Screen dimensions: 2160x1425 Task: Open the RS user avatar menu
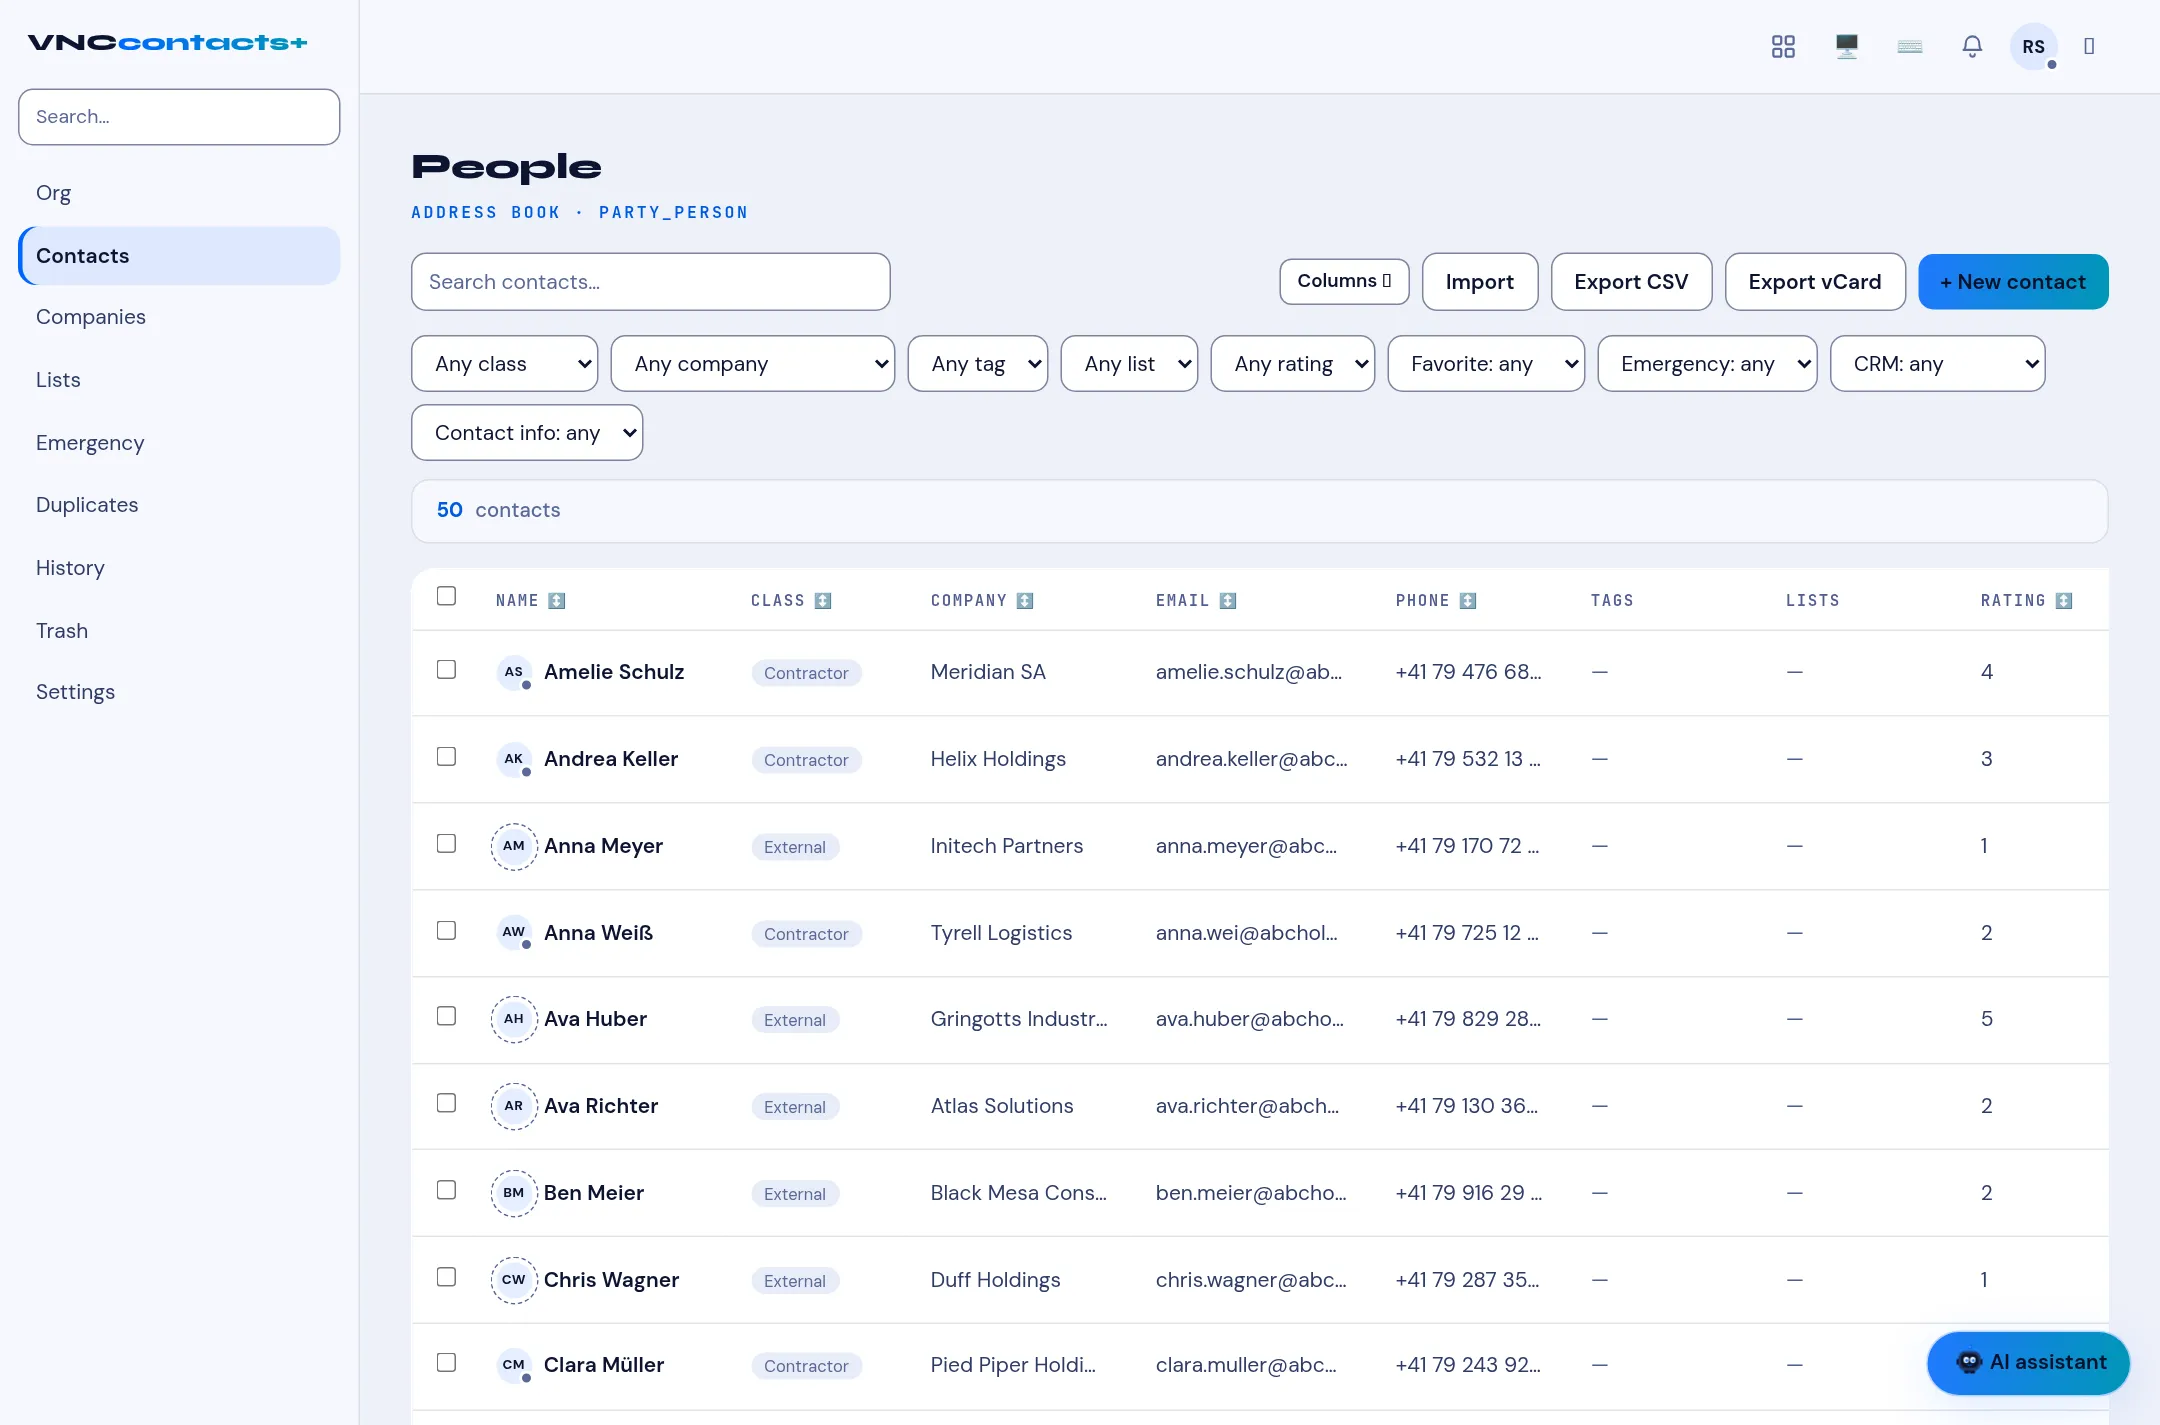click(x=2033, y=46)
